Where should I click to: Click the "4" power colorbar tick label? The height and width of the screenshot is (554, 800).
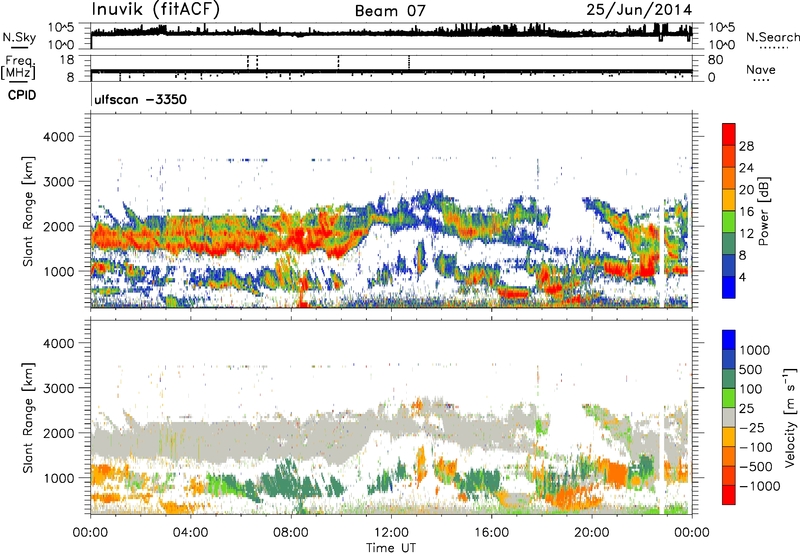pyautogui.click(x=743, y=277)
